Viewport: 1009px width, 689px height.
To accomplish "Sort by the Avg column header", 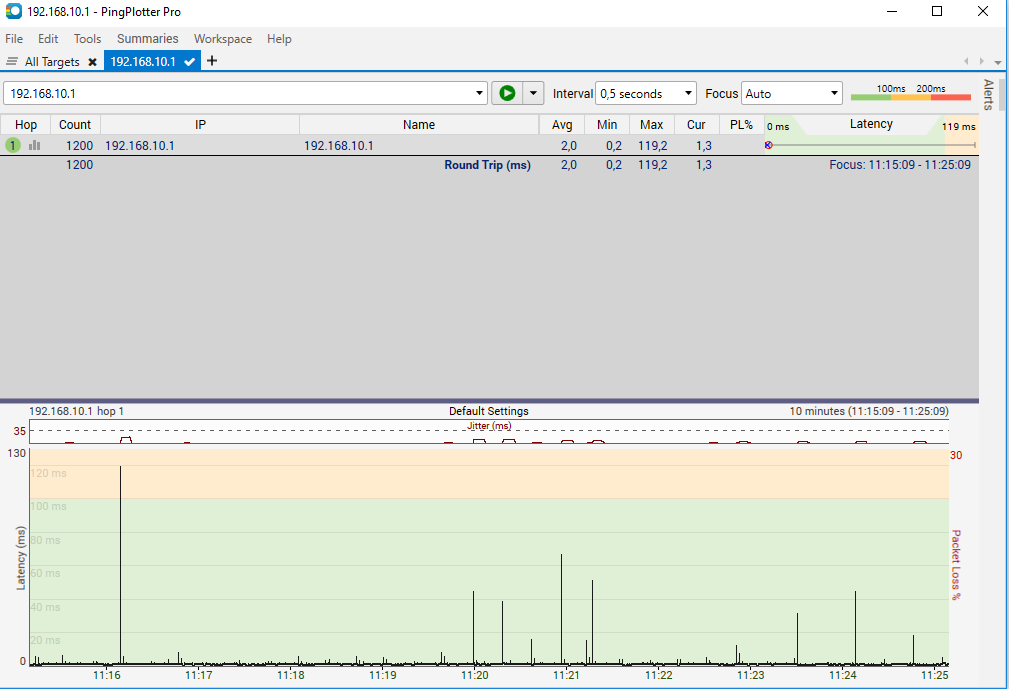I will [562, 125].
